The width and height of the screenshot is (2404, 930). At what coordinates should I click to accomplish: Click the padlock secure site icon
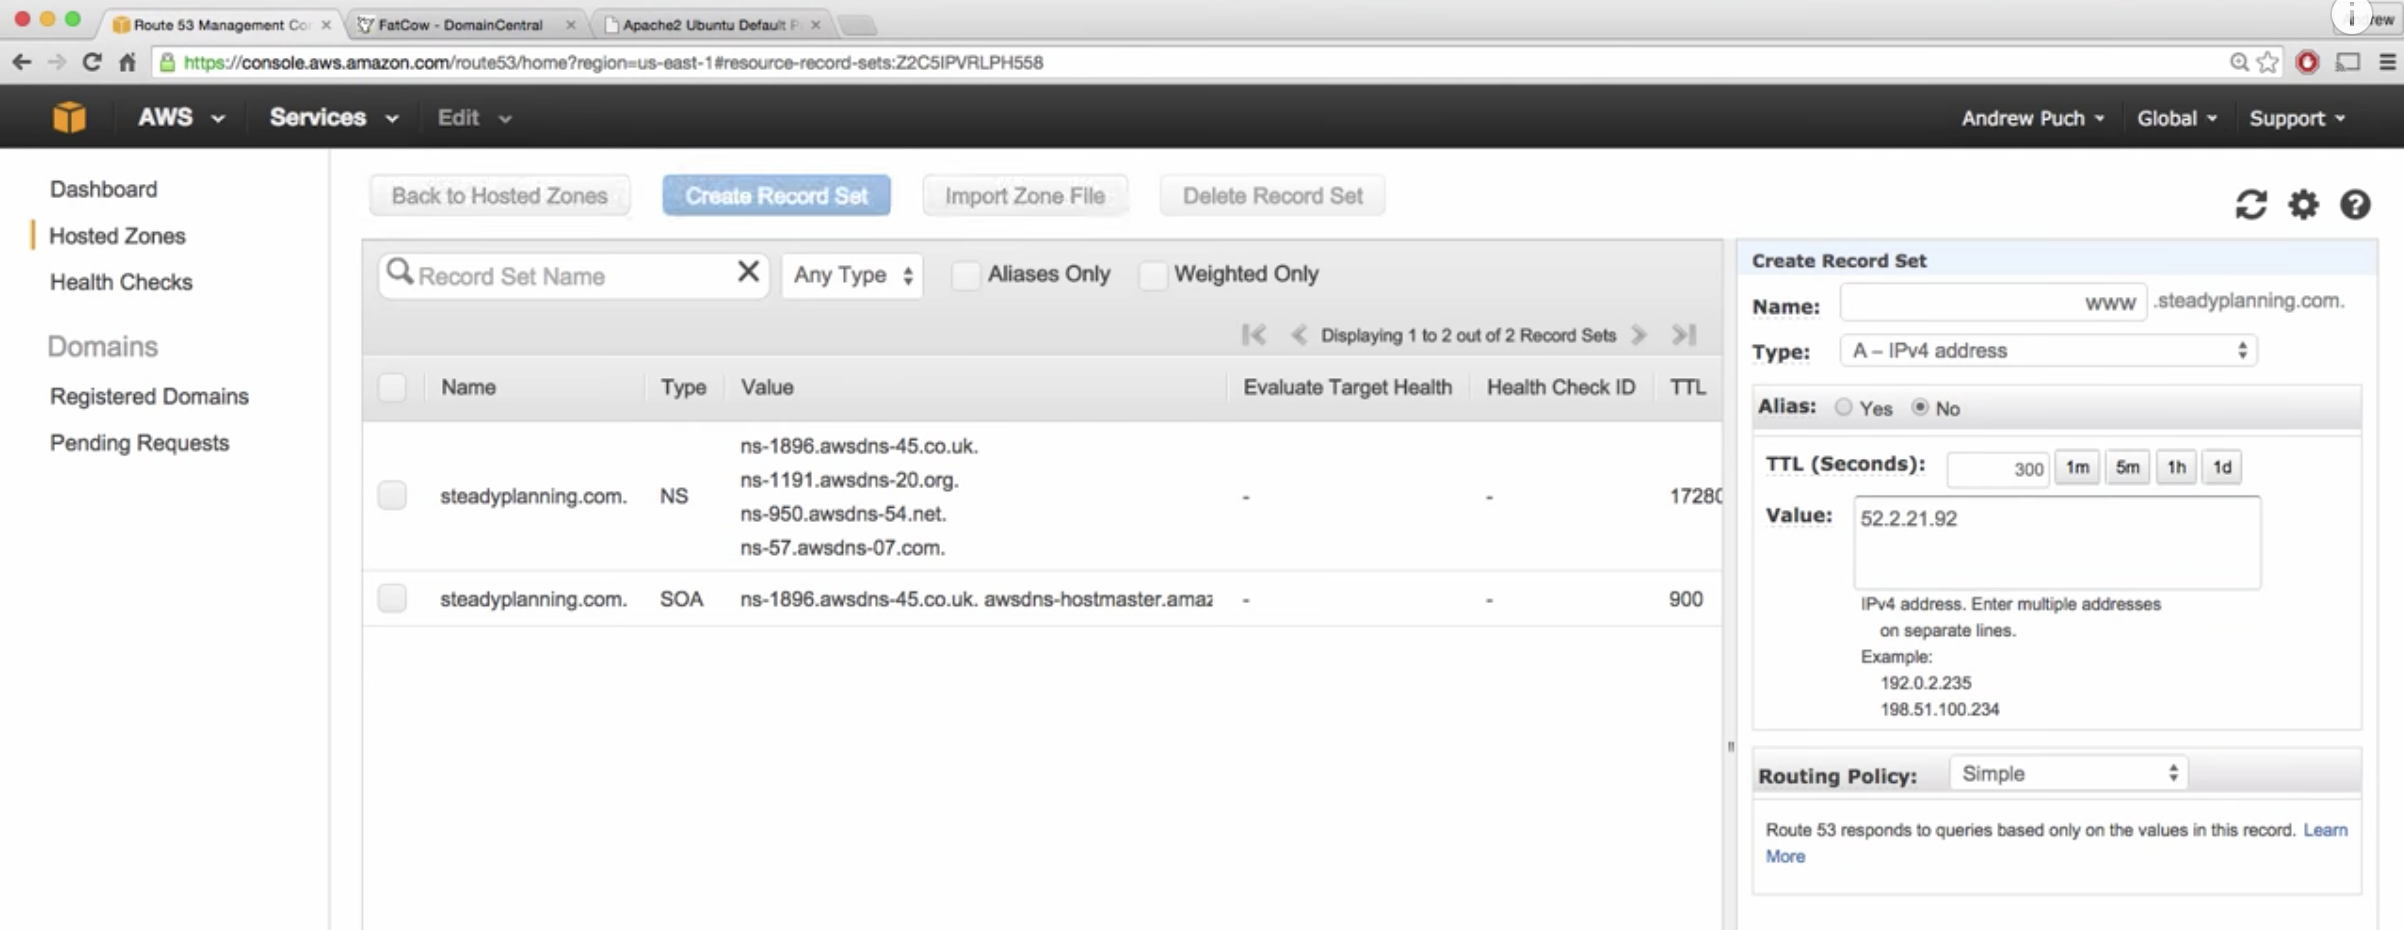(167, 62)
